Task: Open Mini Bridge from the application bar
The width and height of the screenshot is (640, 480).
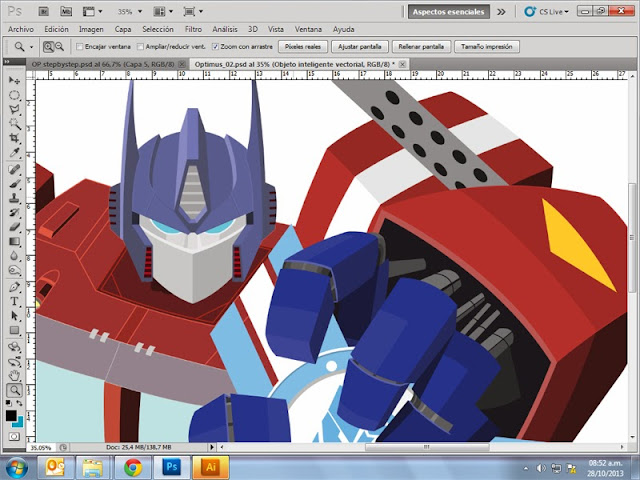Action: point(66,13)
